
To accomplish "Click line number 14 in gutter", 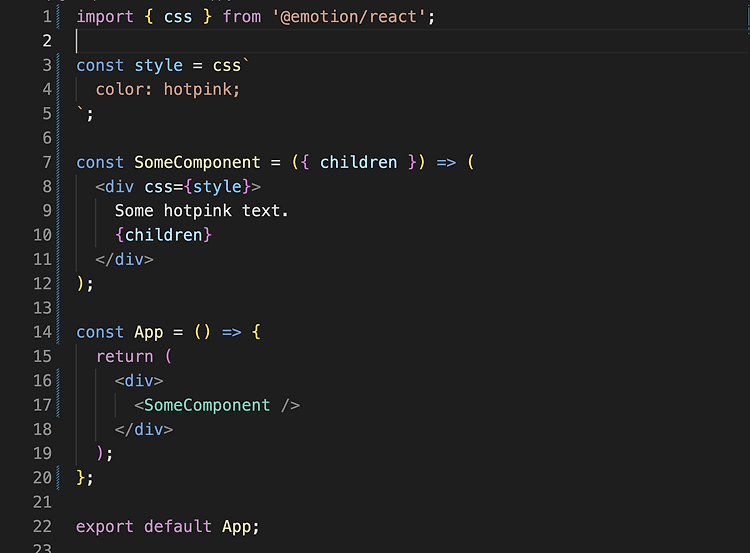I will [42, 332].
